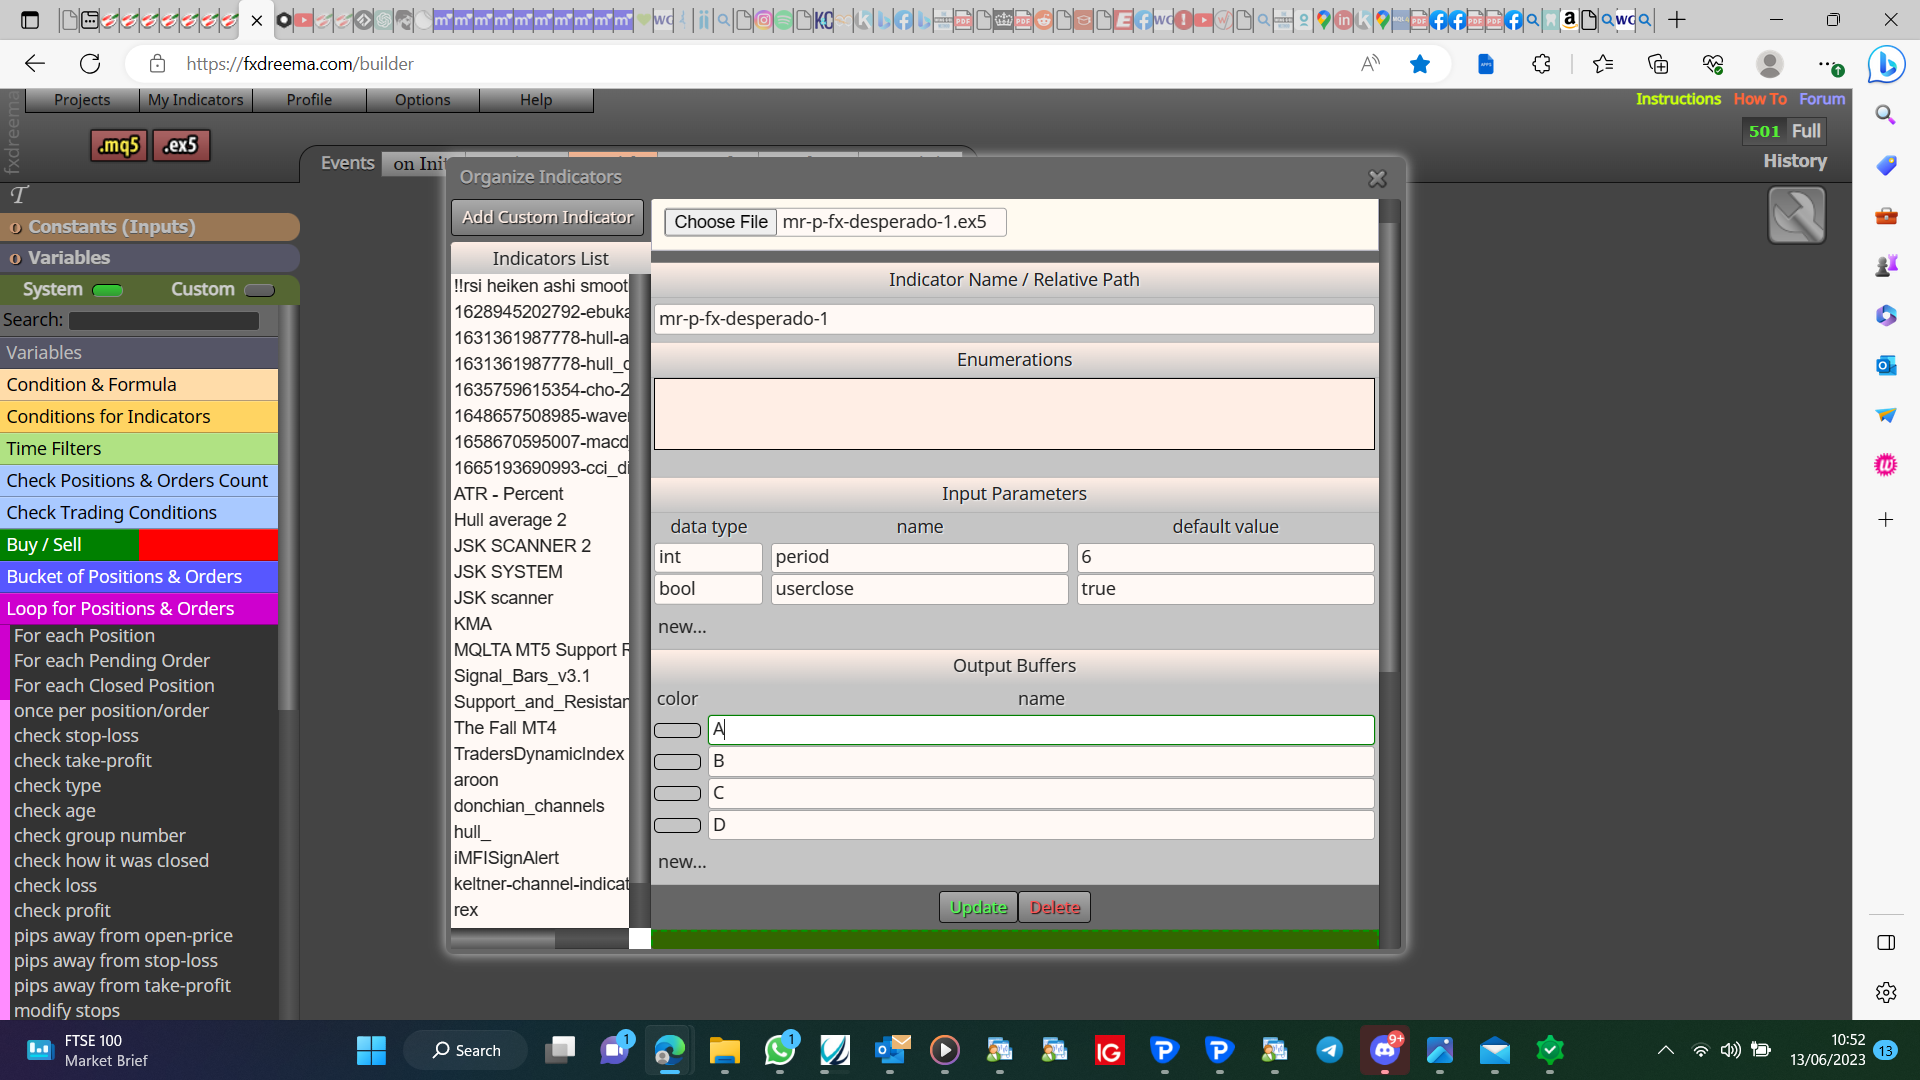This screenshot has height=1080, width=1920.
Task: Click new... under Input Parameters
Action: click(x=682, y=627)
